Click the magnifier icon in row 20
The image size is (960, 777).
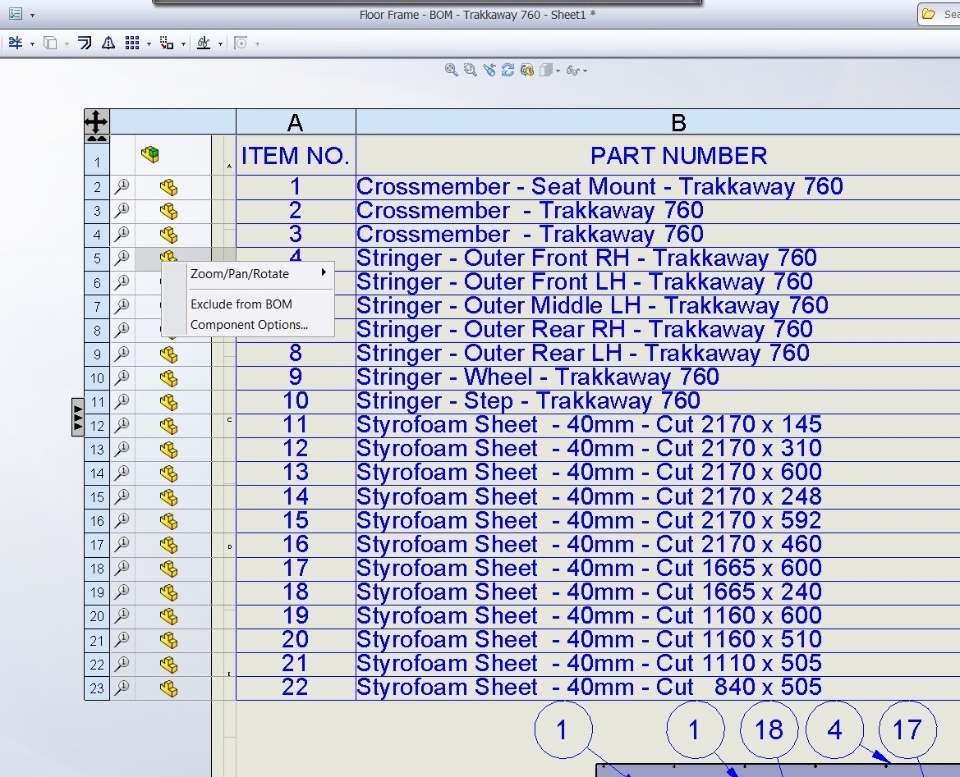point(122,616)
